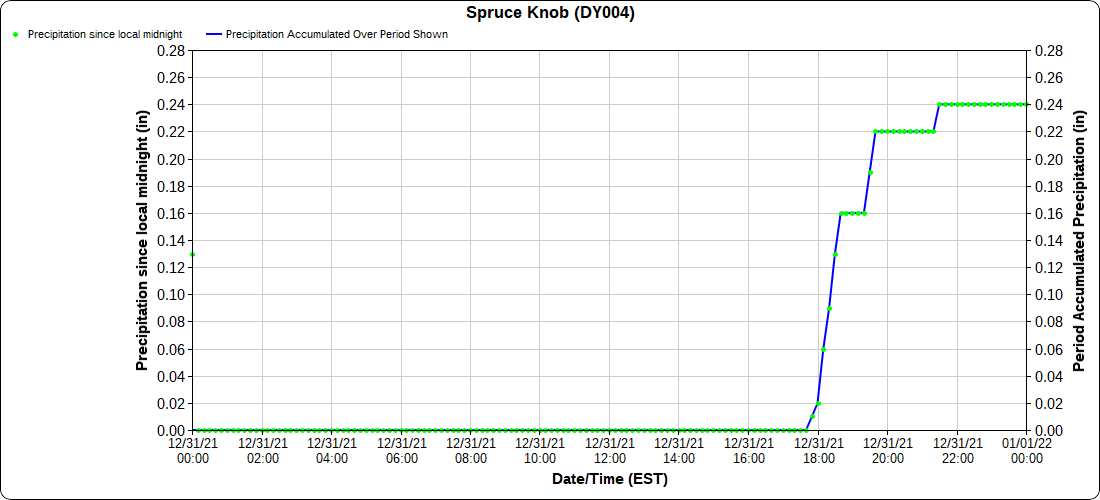This screenshot has width=1100, height=500.
Task: Toggle the 'Precipitation since local midnight' legend label
Action: point(104,34)
